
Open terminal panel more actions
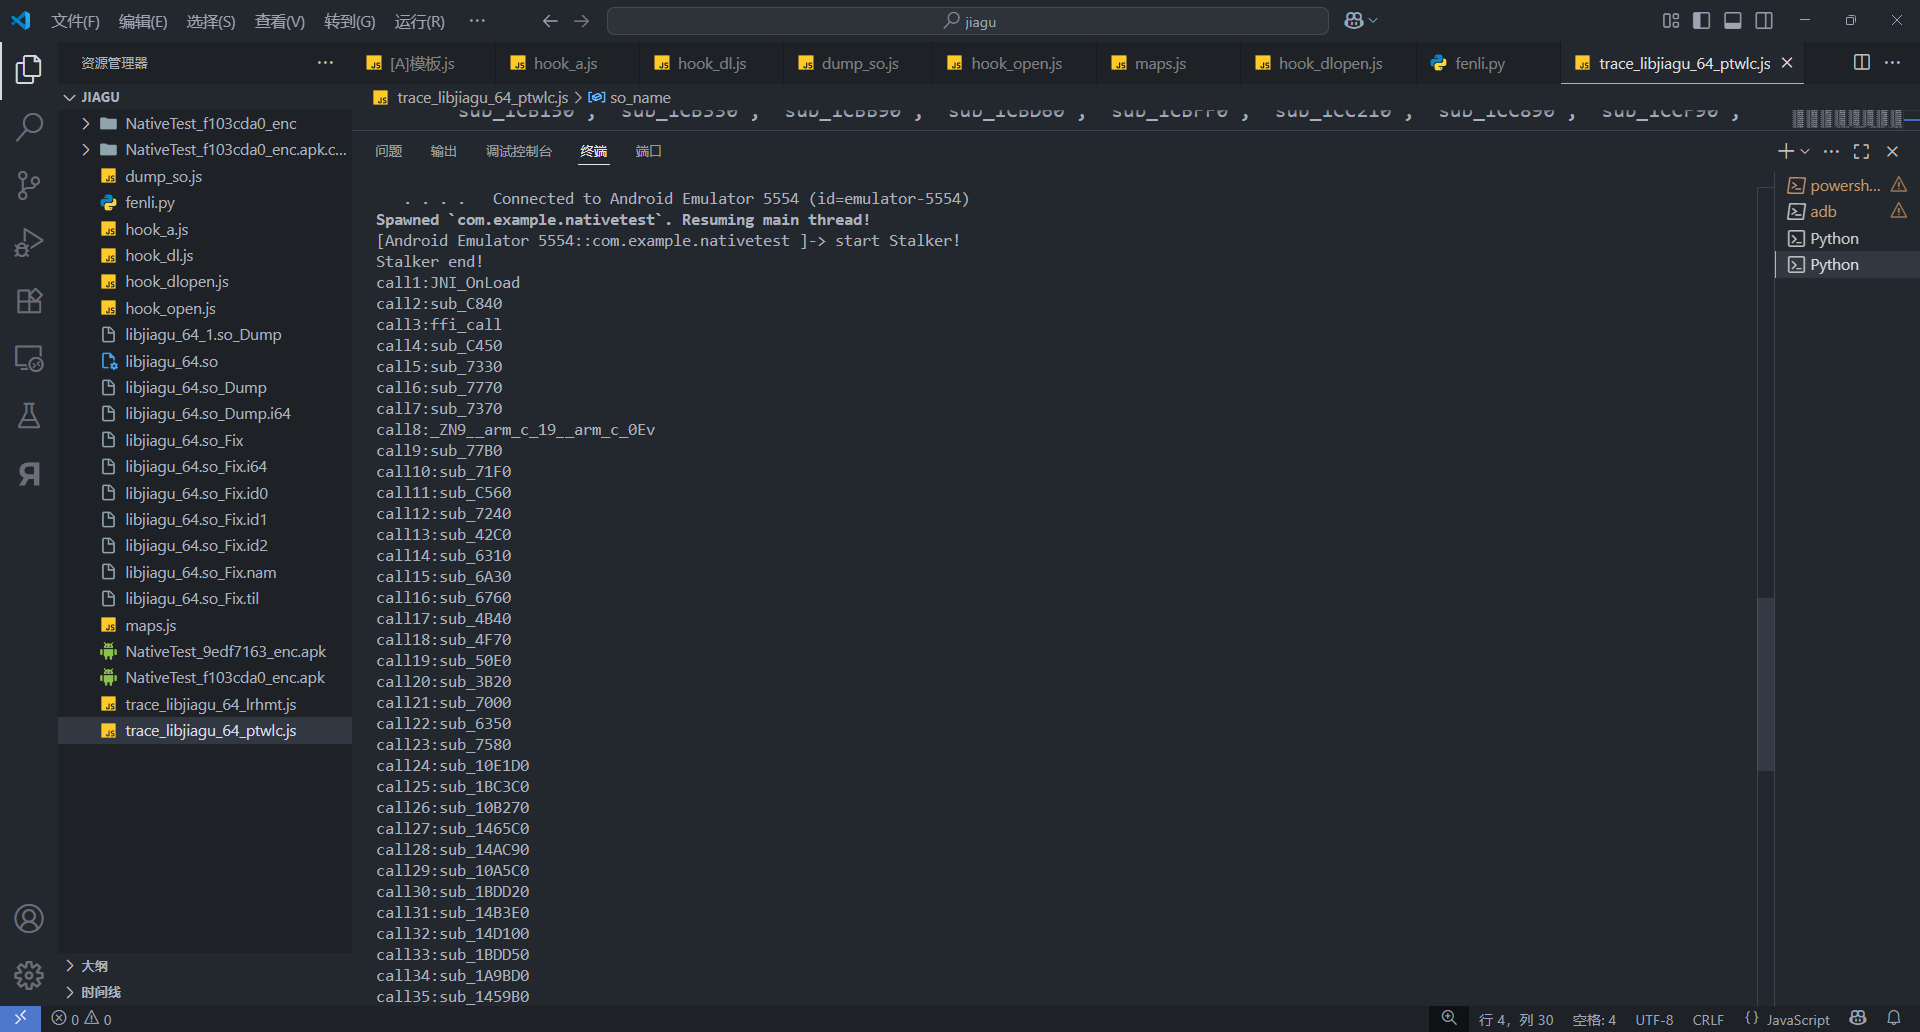pos(1831,151)
